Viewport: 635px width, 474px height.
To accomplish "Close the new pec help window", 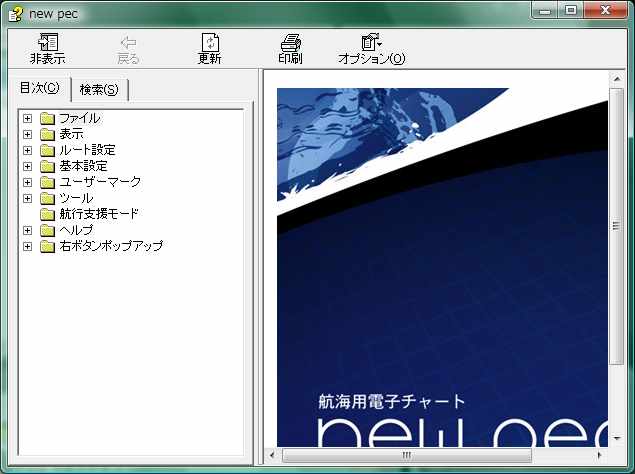I will pyautogui.click(x=606, y=11).
